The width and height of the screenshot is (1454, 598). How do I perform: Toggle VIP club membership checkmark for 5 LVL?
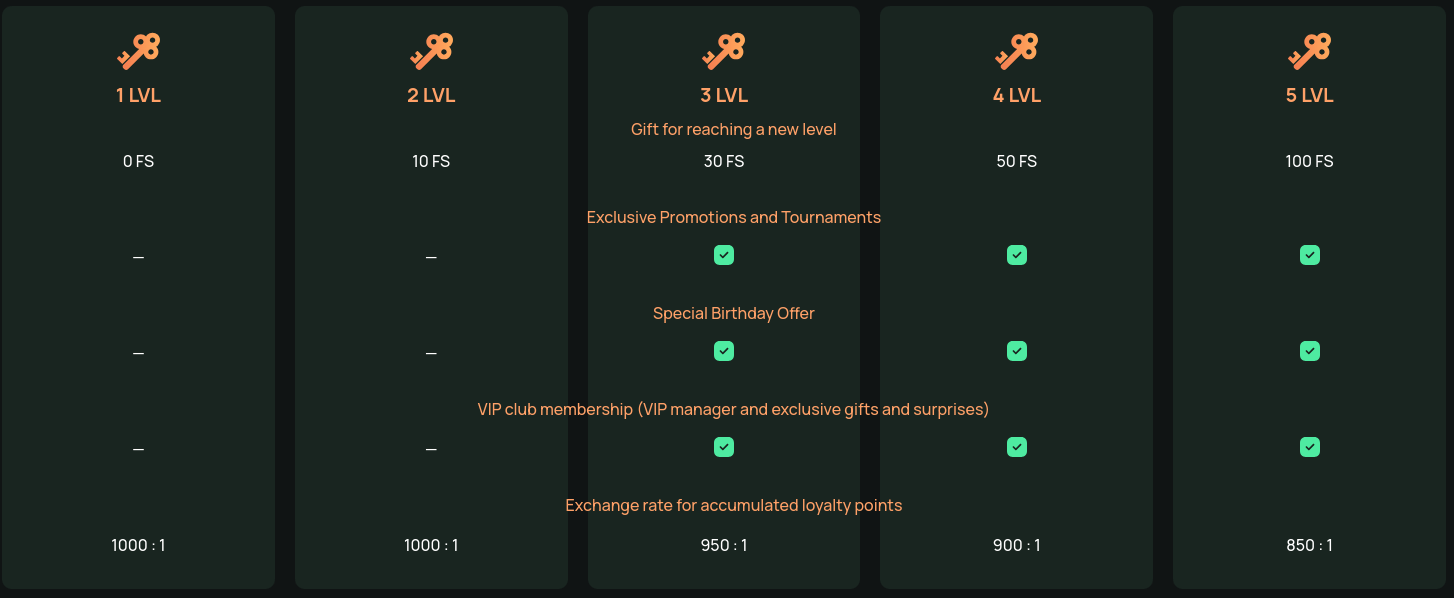tap(1310, 447)
